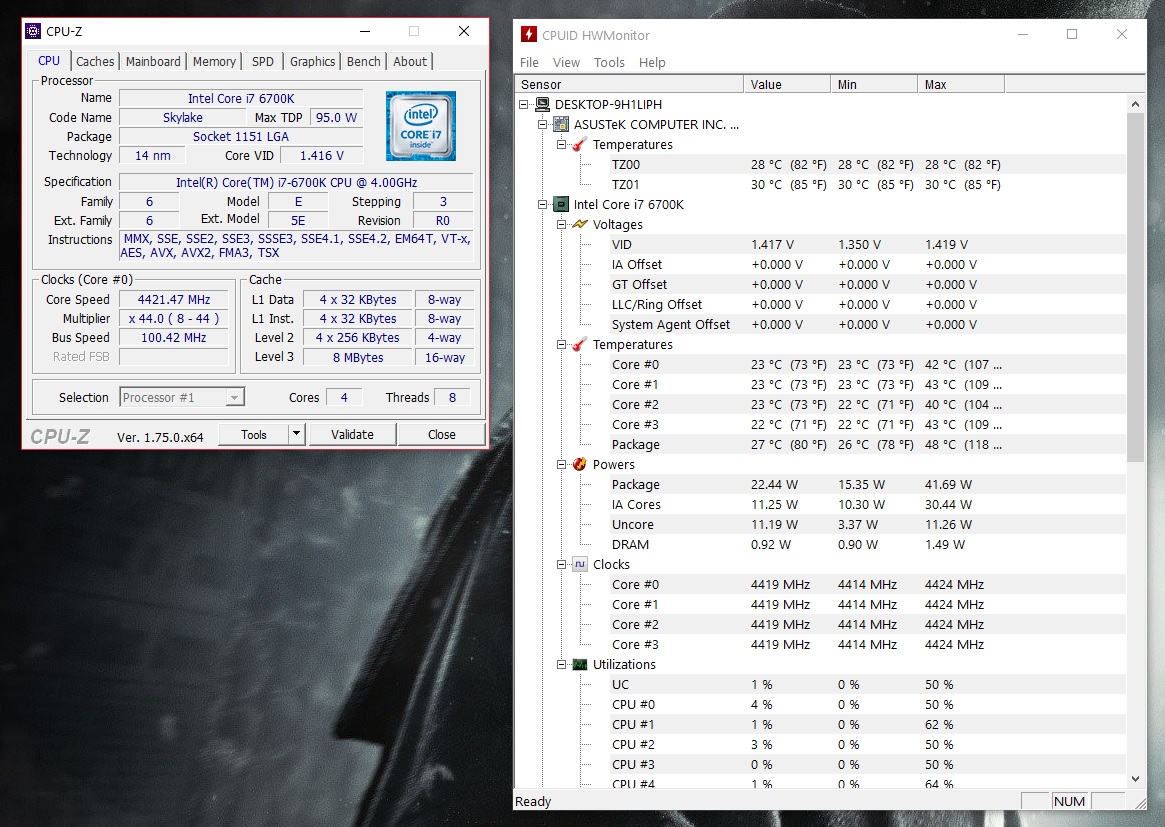This screenshot has width=1165, height=827.
Task: Collapse the Intel Core i7 6700K node
Action: tap(542, 204)
